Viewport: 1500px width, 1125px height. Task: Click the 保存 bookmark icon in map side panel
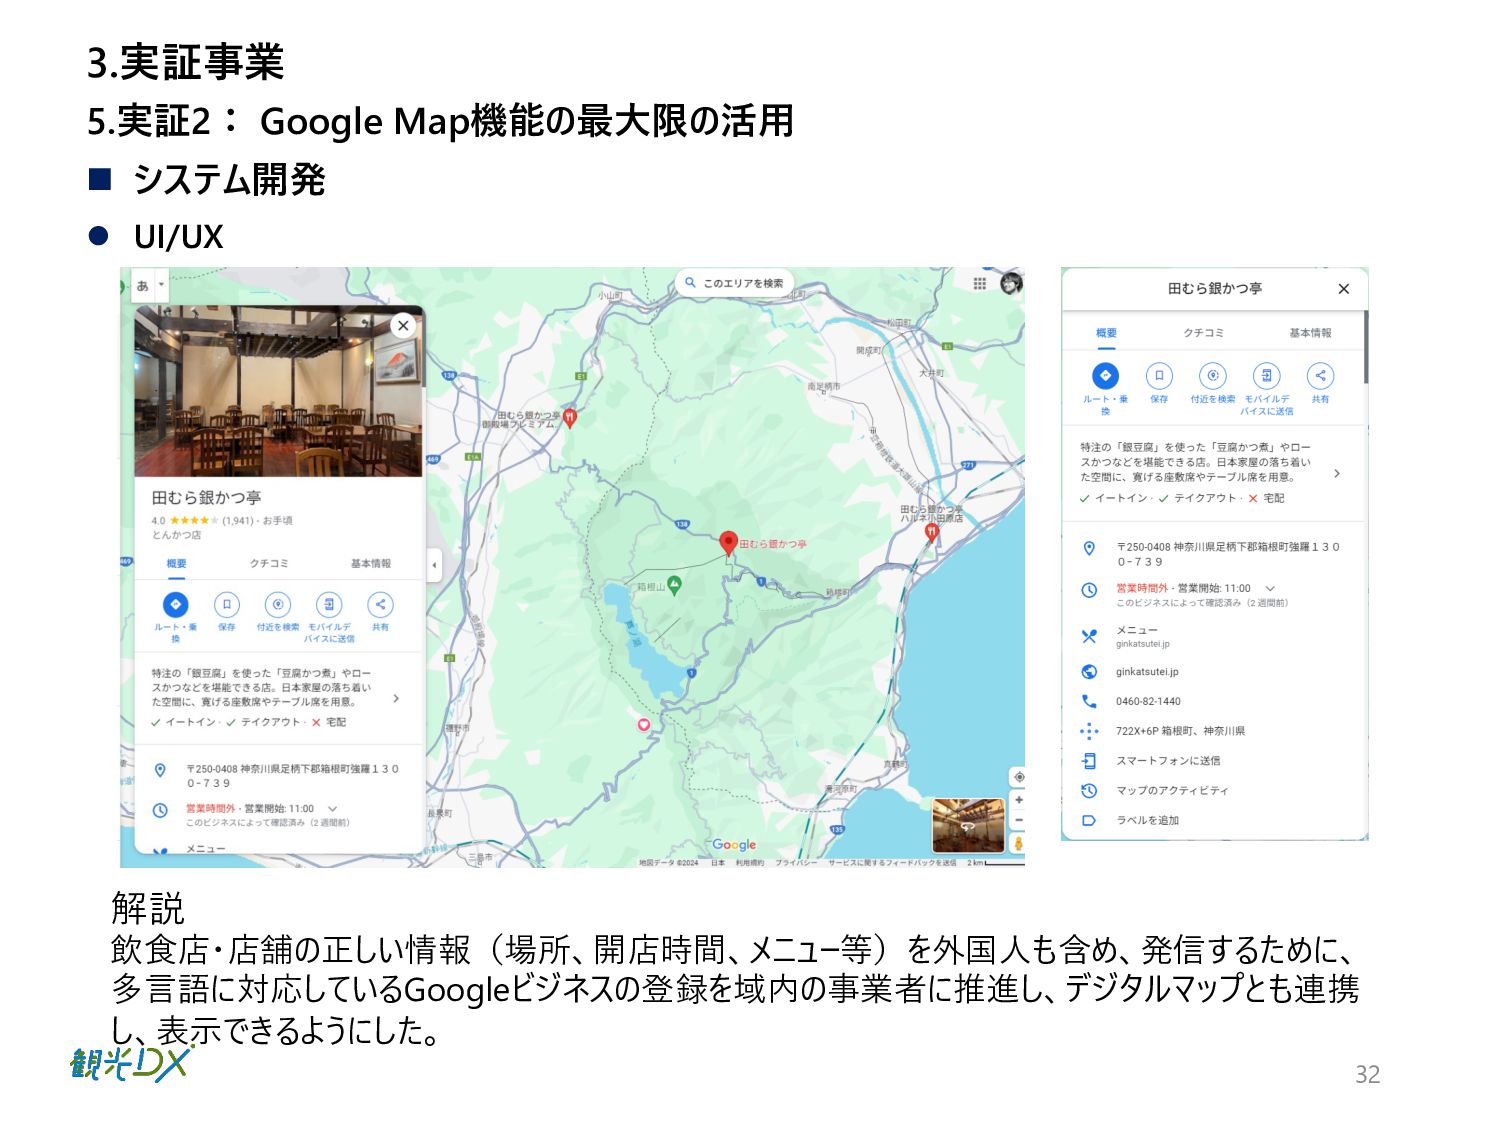tap(227, 604)
